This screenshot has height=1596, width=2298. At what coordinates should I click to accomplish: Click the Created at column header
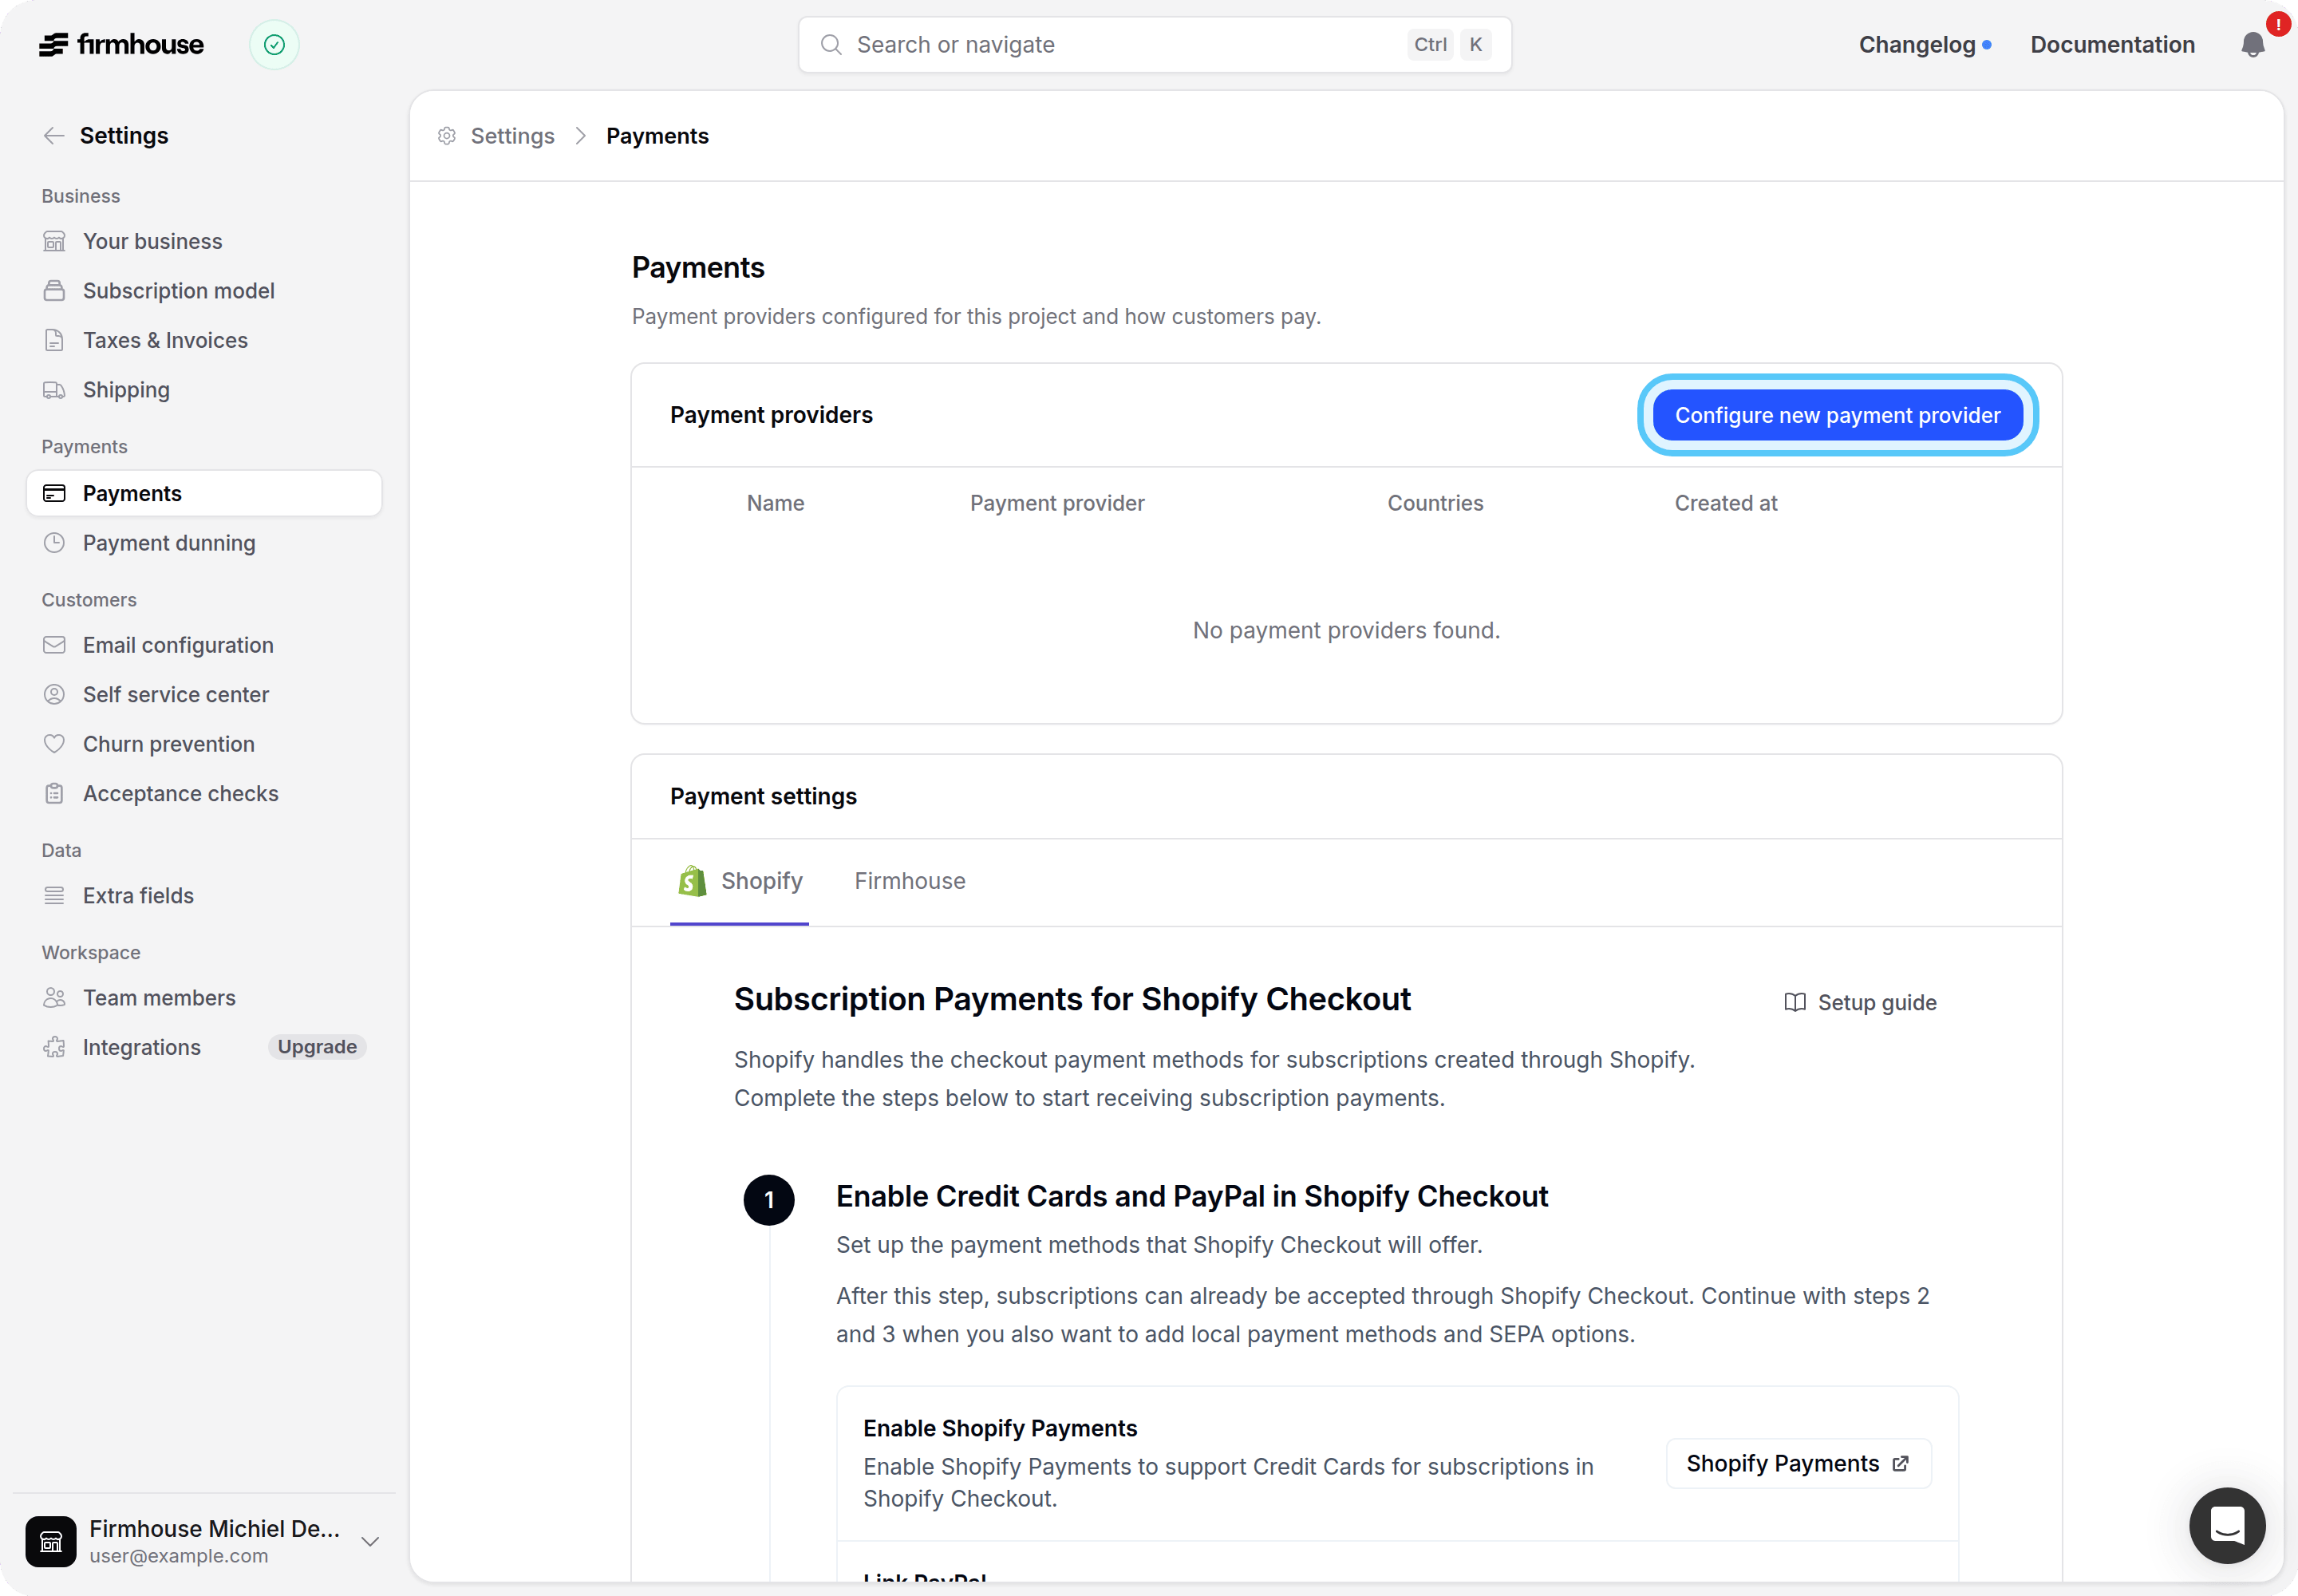pyautogui.click(x=1726, y=504)
